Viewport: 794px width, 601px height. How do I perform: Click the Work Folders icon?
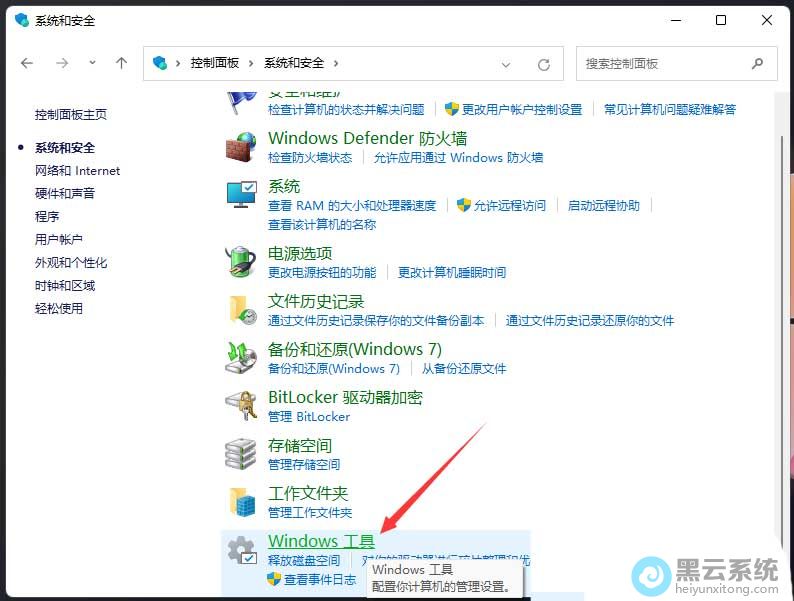tap(242, 502)
